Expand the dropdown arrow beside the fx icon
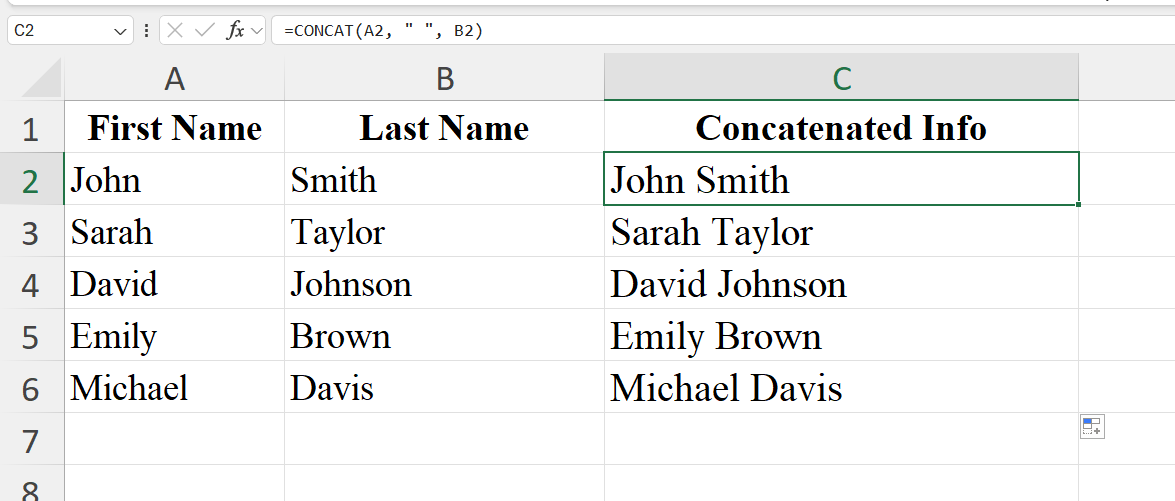Image resolution: width=1175 pixels, height=501 pixels. [x=257, y=32]
